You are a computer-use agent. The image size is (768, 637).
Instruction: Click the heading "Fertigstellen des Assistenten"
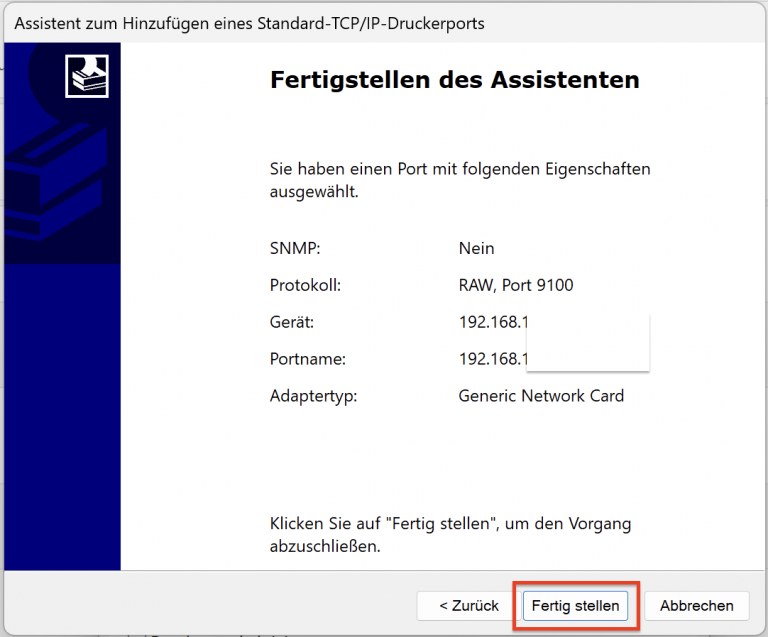[x=454, y=80]
